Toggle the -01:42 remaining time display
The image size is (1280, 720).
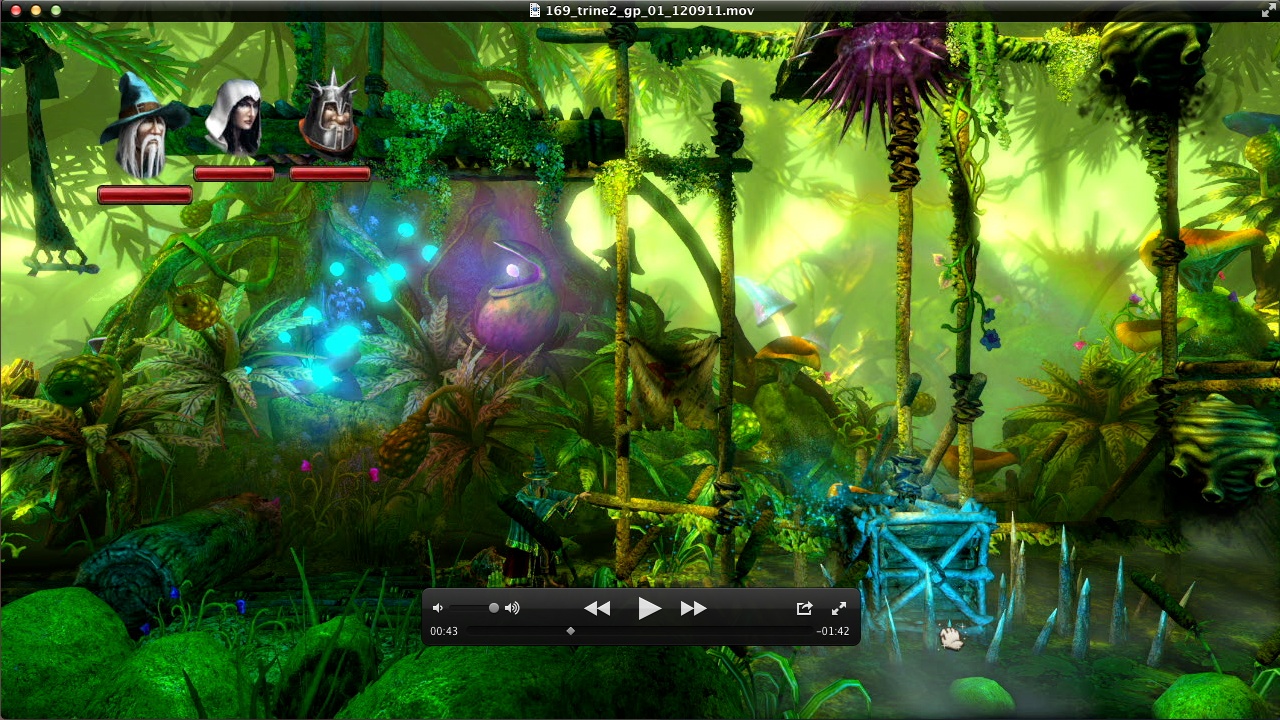pos(832,631)
